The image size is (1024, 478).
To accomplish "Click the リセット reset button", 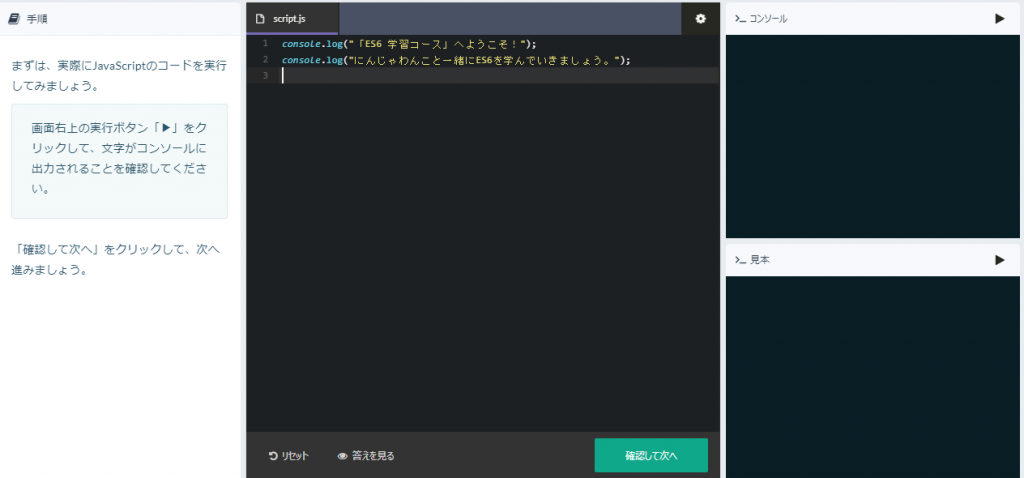I will click(289, 456).
